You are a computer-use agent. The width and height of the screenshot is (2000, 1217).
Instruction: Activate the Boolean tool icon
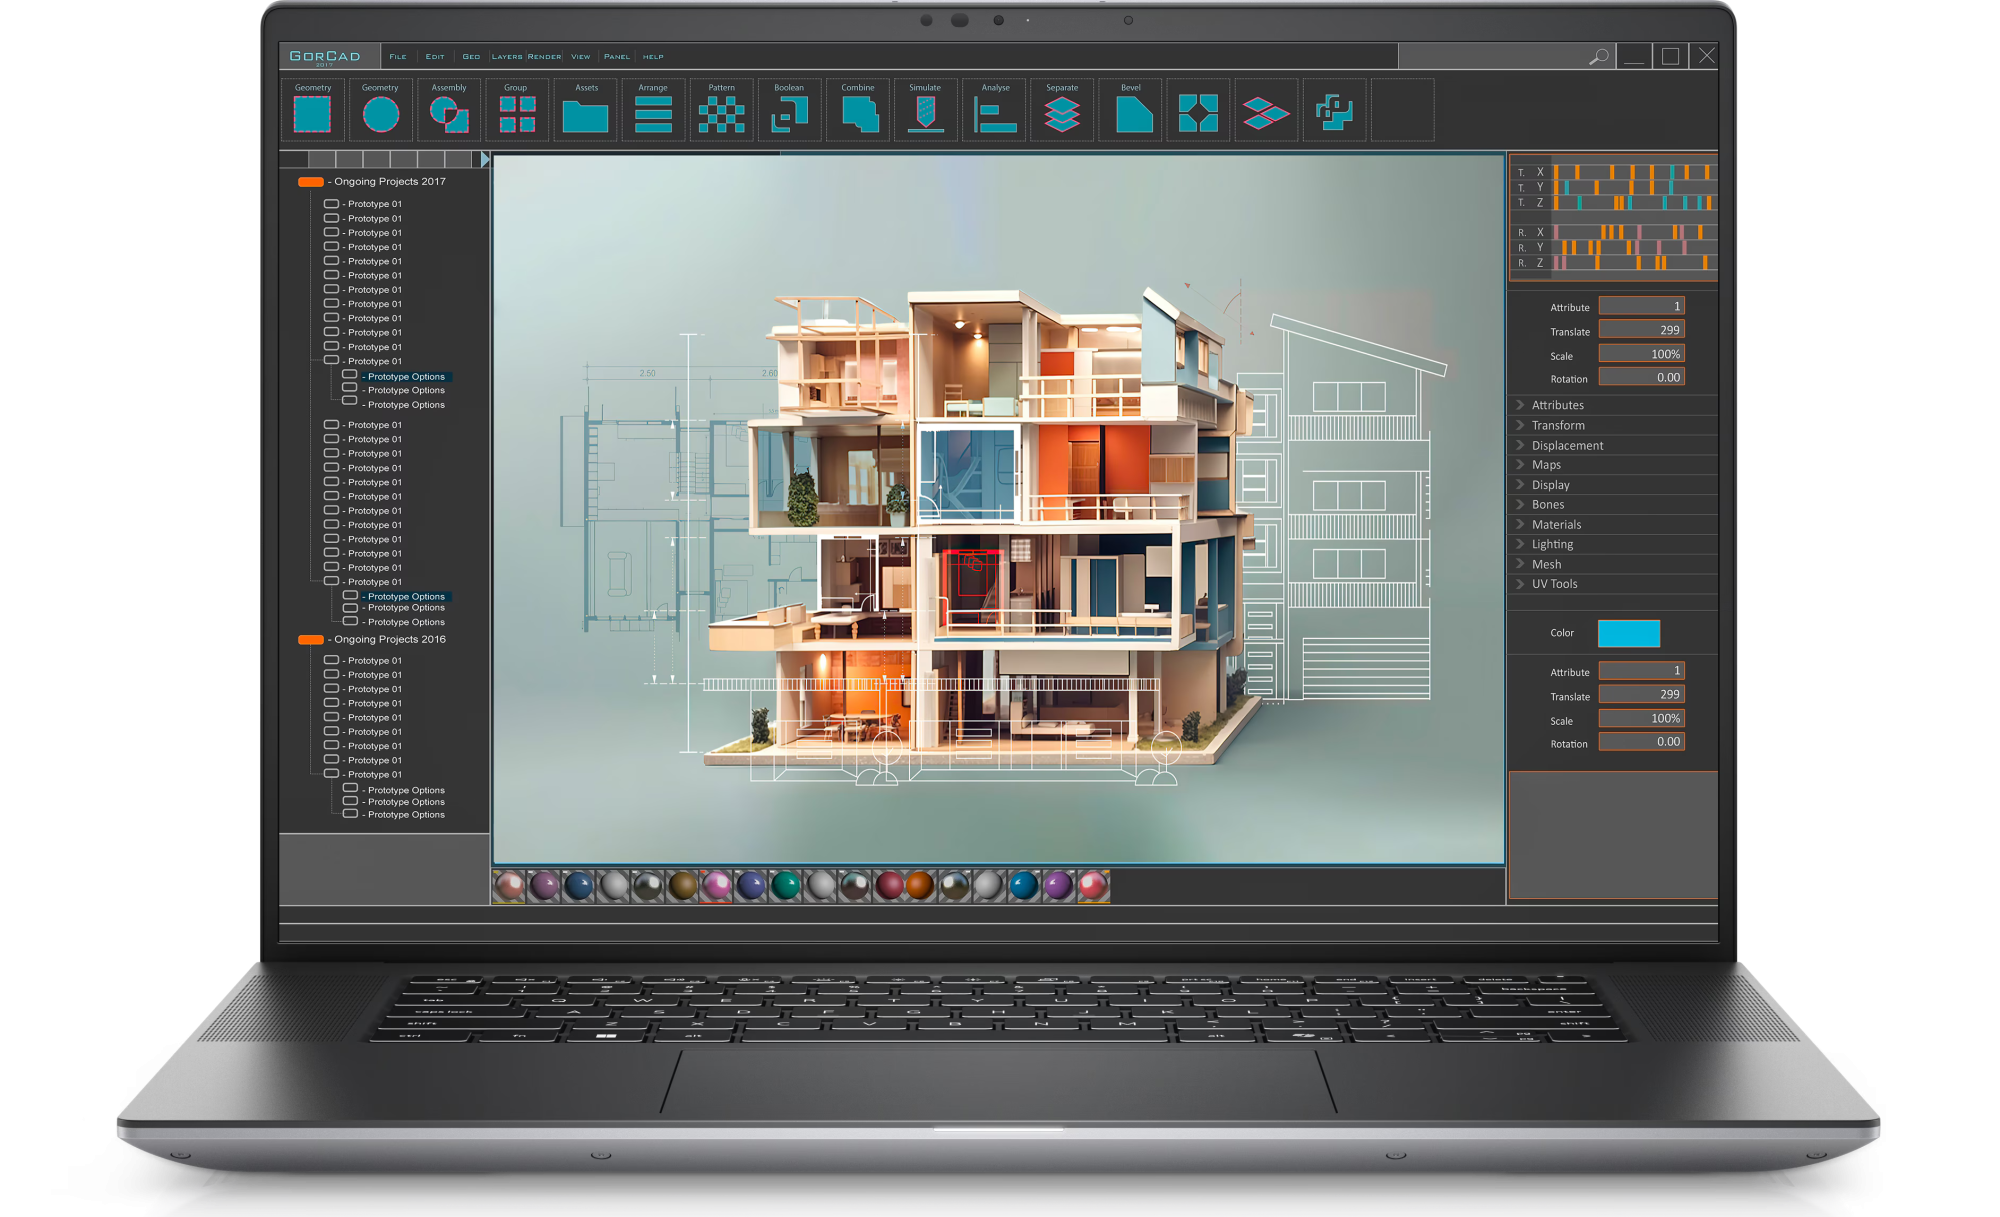[789, 115]
